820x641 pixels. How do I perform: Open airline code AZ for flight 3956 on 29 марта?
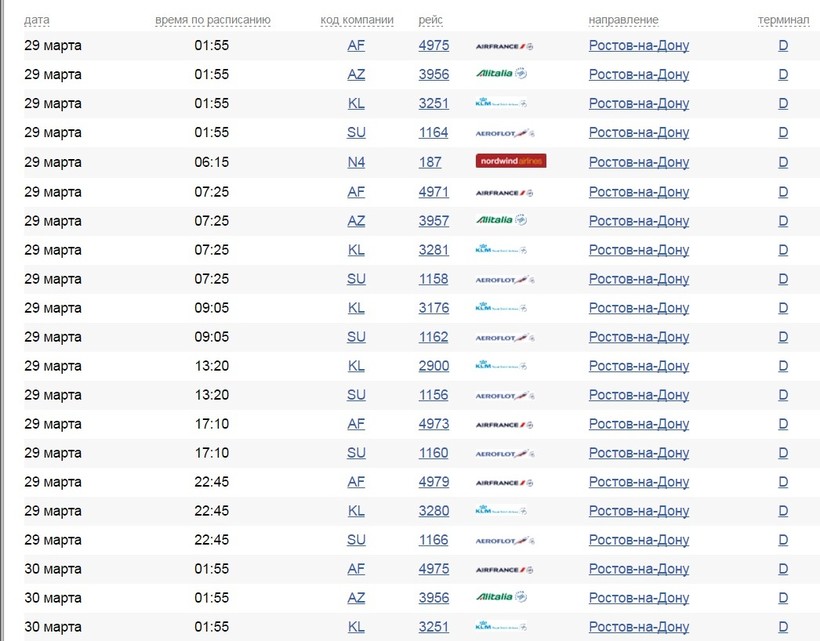(356, 74)
